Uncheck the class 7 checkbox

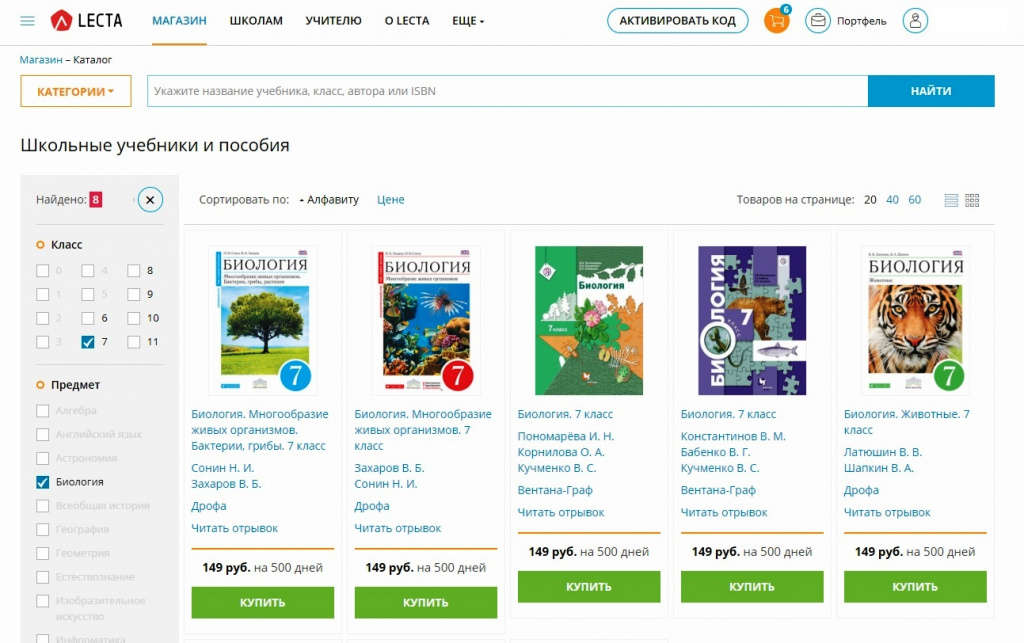point(88,341)
